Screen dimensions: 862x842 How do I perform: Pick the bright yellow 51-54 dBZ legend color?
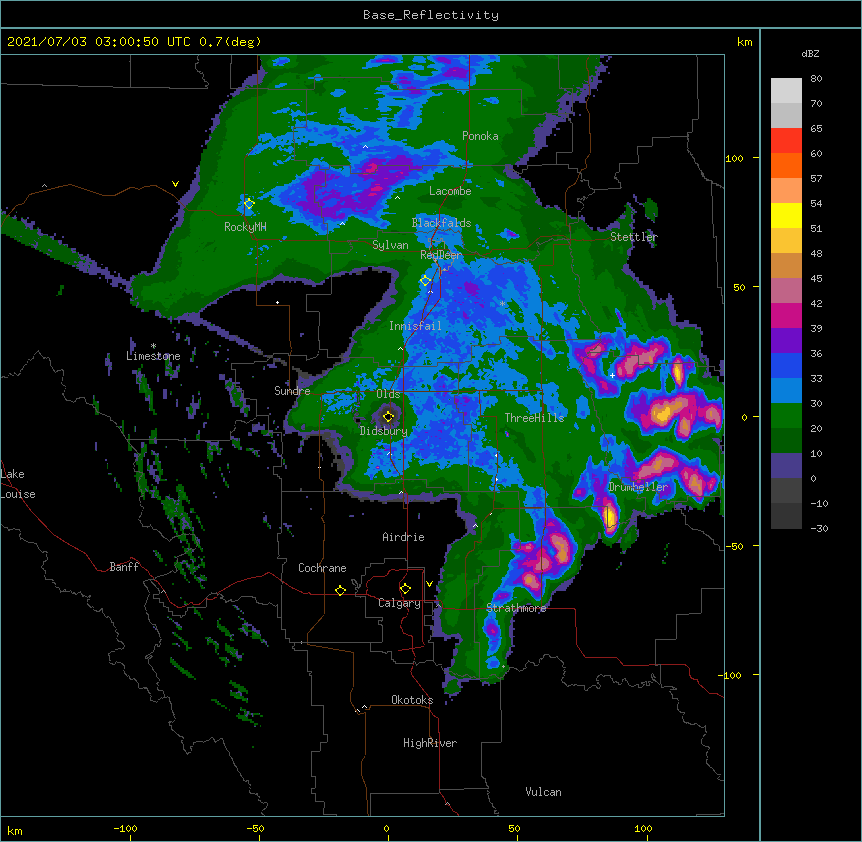(786, 215)
